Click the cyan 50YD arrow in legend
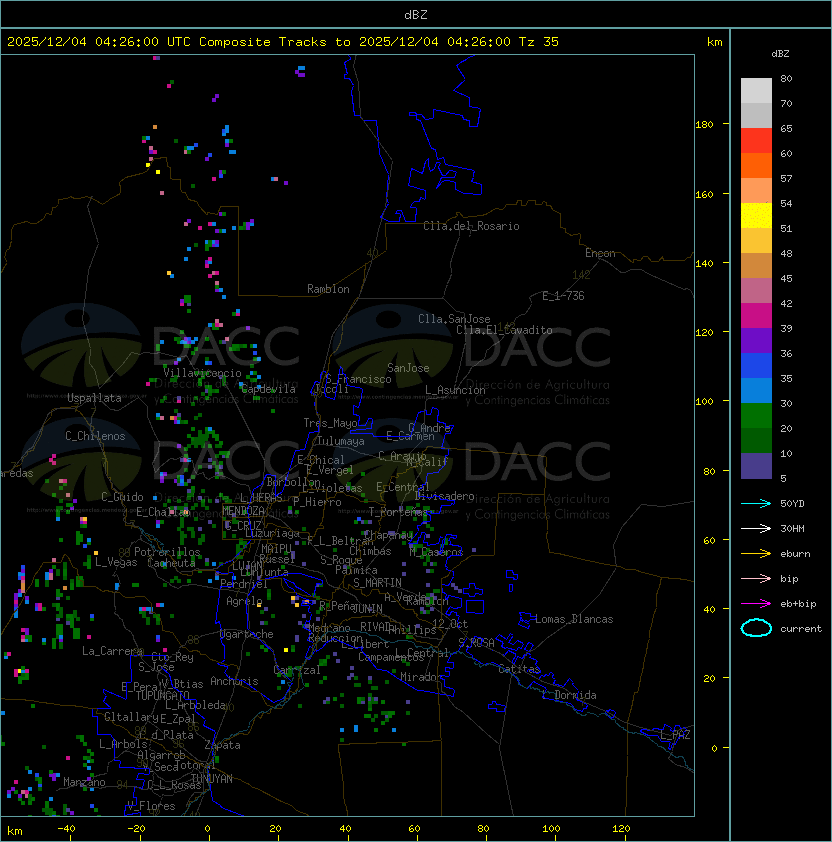 756,503
